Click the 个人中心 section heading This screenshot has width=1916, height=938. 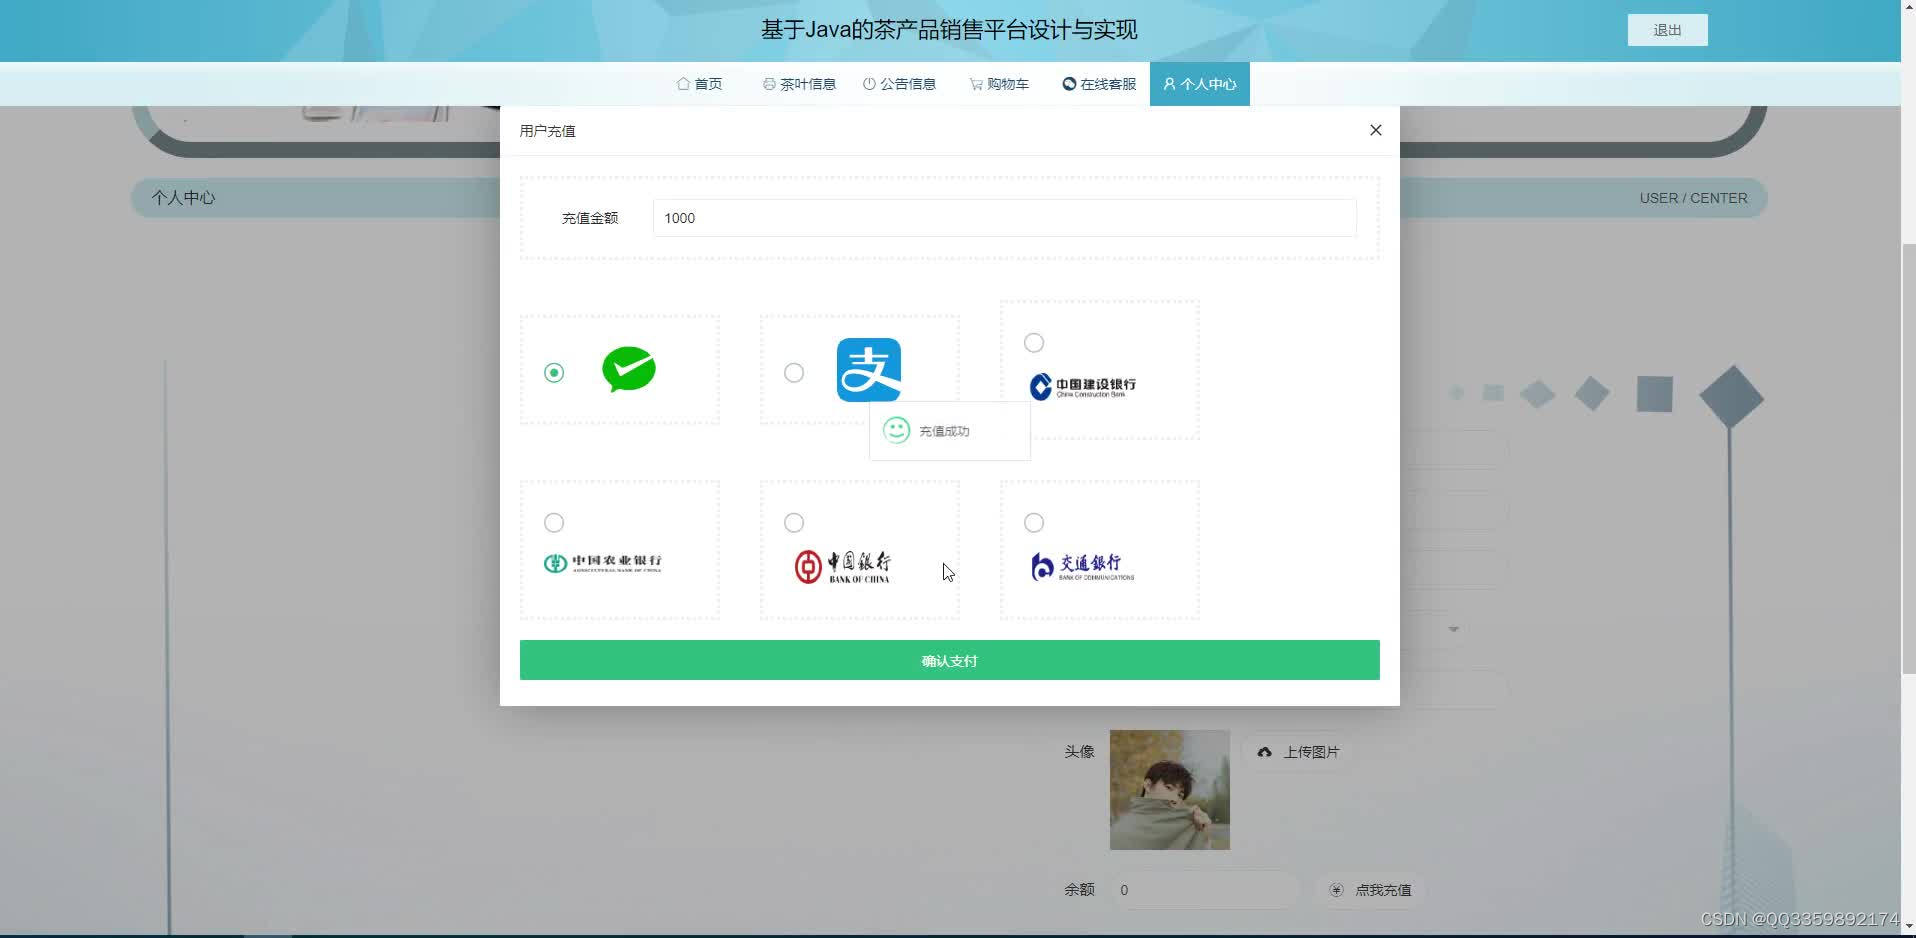pyautogui.click(x=183, y=198)
